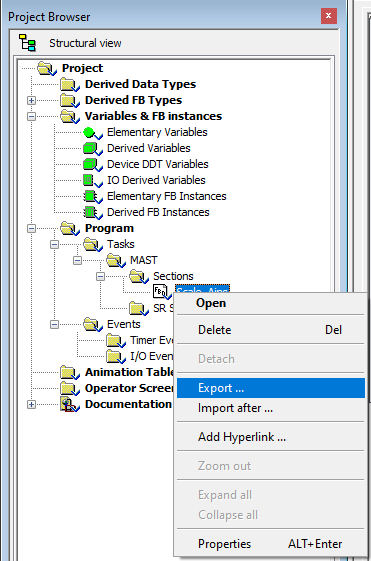The width and height of the screenshot is (371, 561).
Task: Click the Operator Screens folder icon
Action: coord(69,389)
